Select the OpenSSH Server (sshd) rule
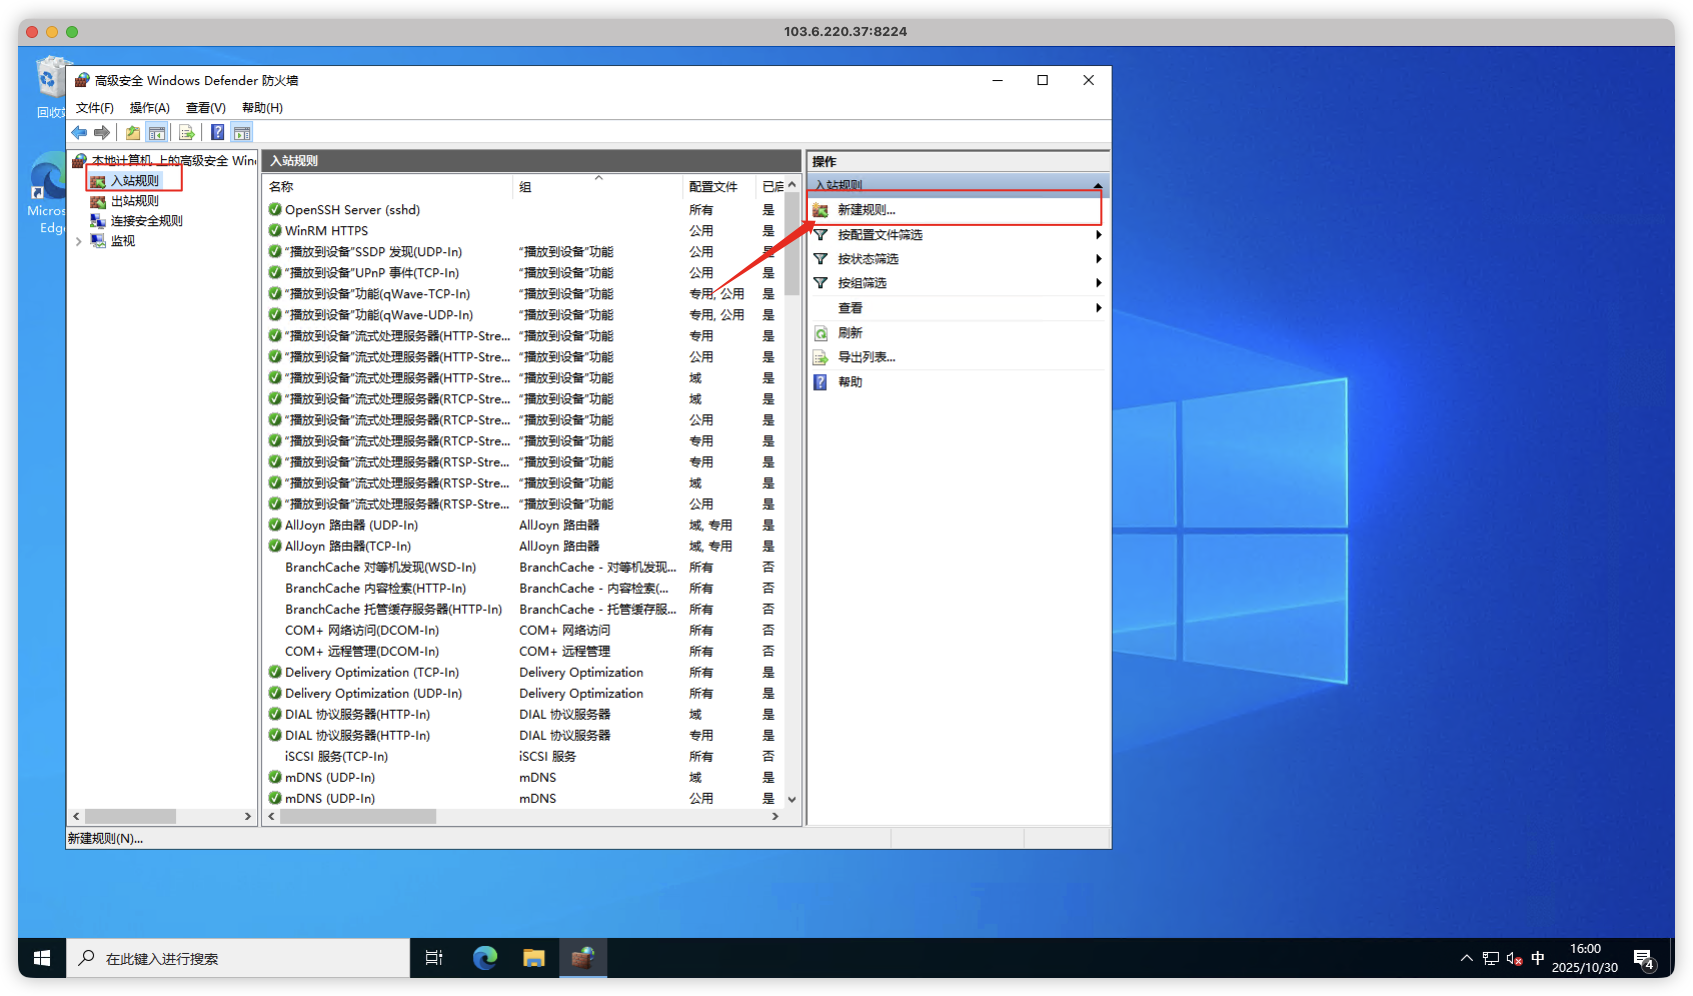The height and width of the screenshot is (996, 1693). [x=352, y=210]
